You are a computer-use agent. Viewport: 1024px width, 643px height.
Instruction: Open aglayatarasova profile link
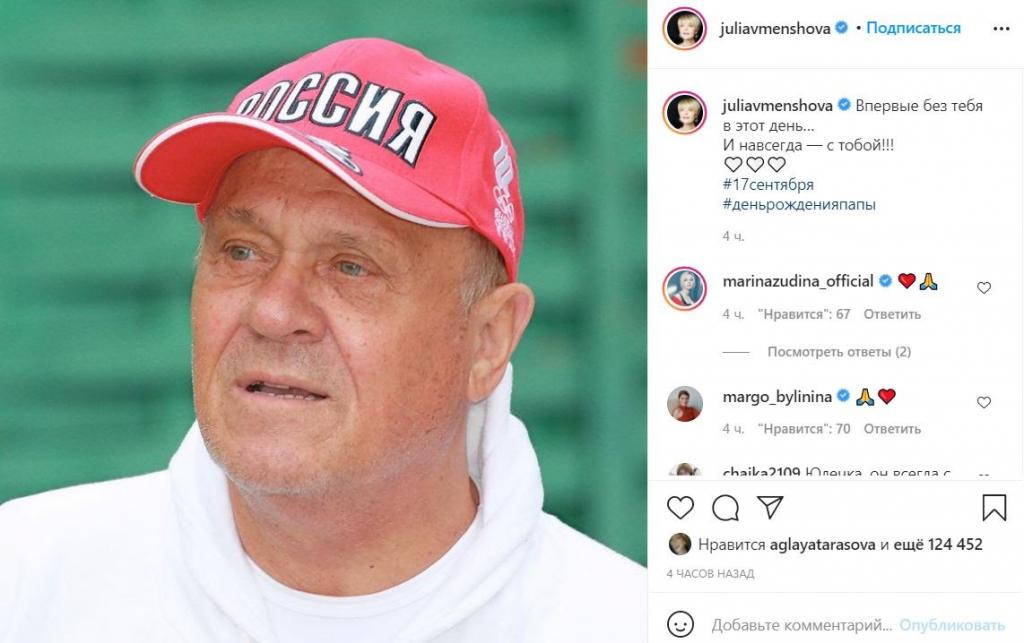[x=822, y=544]
